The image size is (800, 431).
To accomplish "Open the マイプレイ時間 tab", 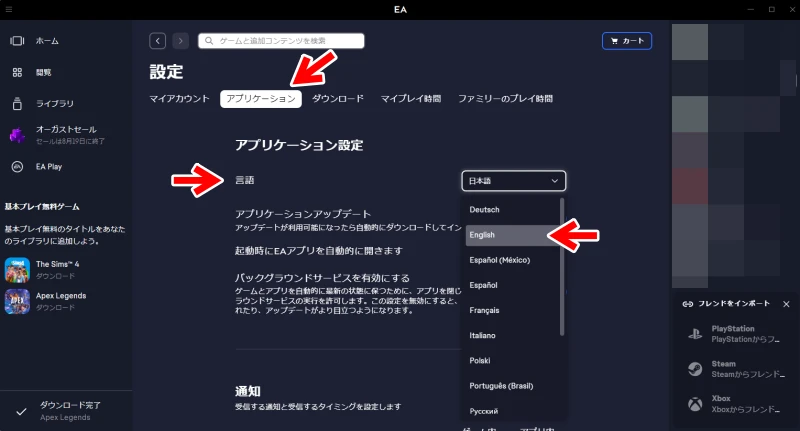I will (411, 99).
